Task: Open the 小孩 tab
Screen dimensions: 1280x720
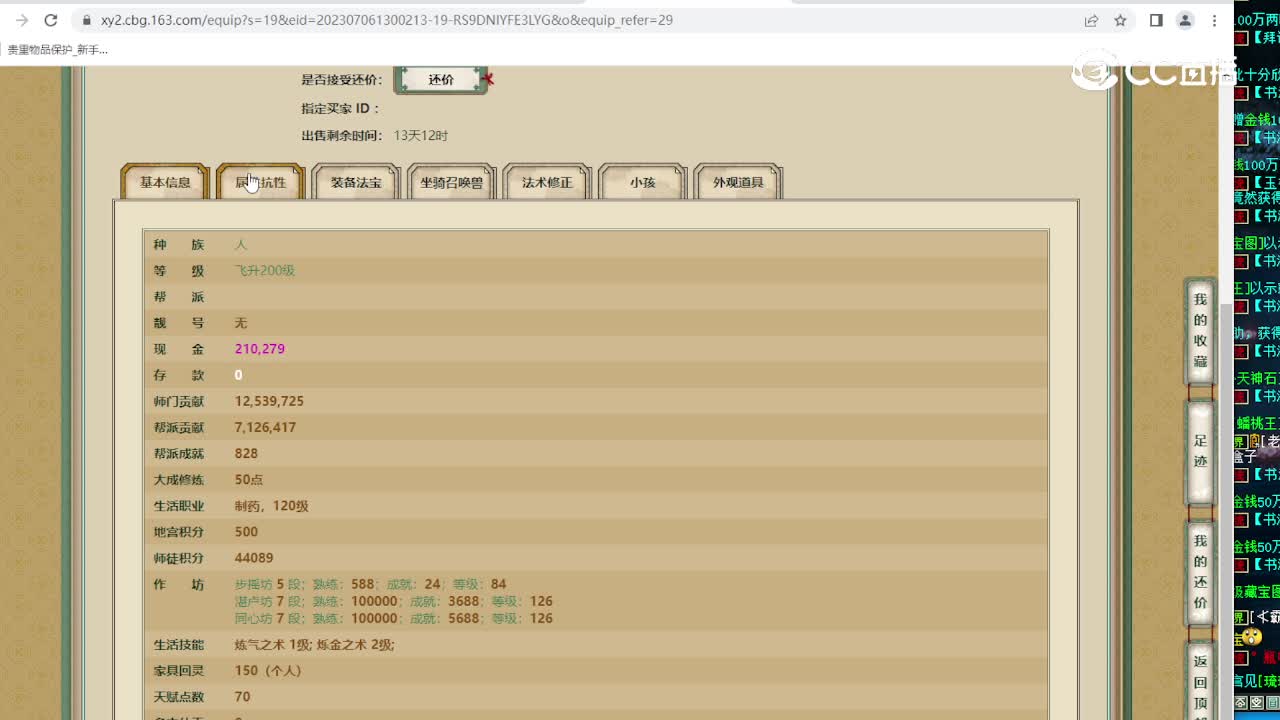Action: [x=642, y=183]
